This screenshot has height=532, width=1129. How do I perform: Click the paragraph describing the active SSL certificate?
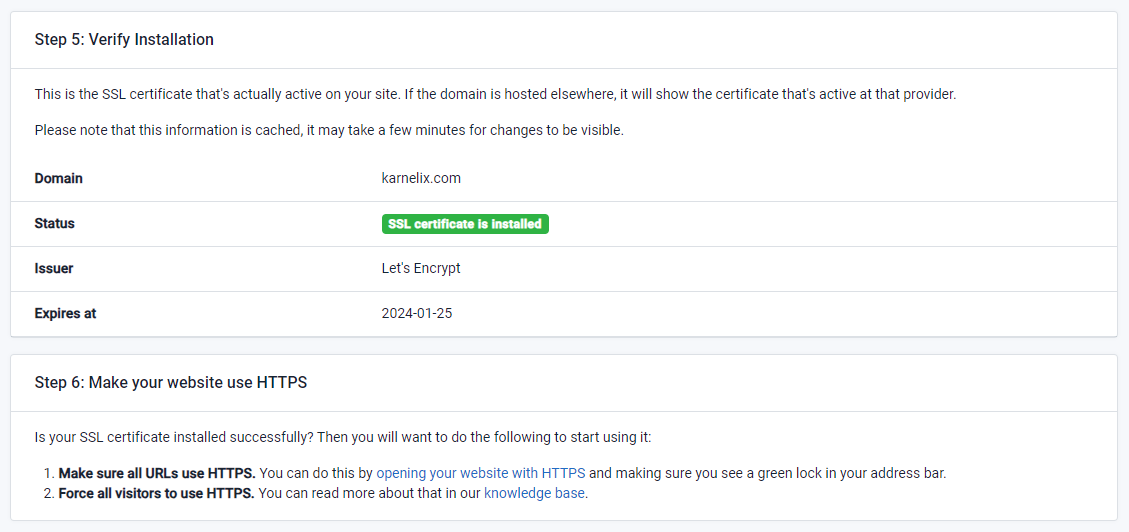click(495, 95)
